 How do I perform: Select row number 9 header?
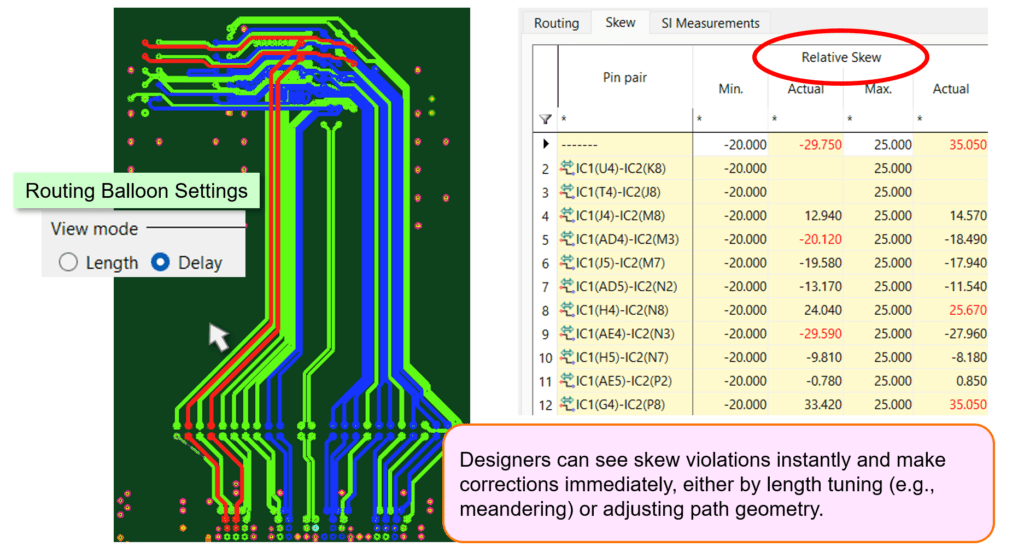(545, 334)
